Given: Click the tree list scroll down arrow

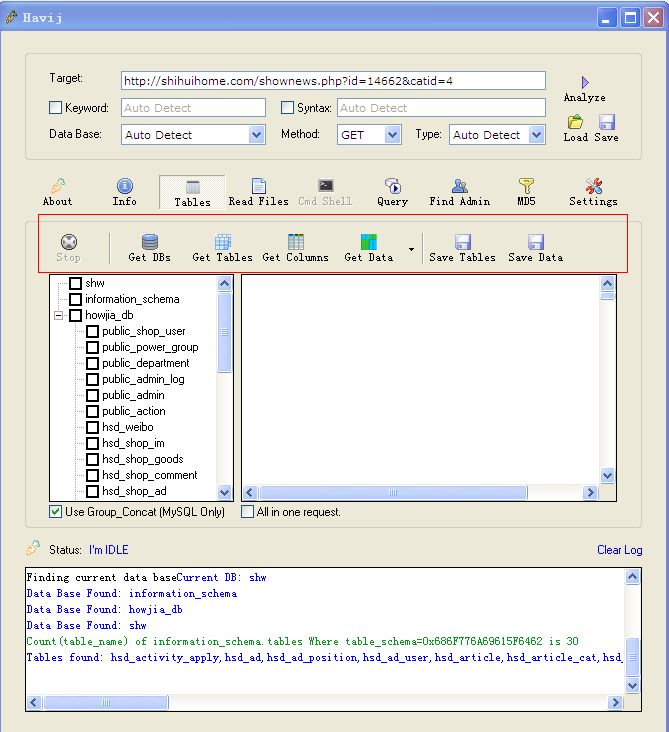Looking at the screenshot, I should click(x=225, y=492).
